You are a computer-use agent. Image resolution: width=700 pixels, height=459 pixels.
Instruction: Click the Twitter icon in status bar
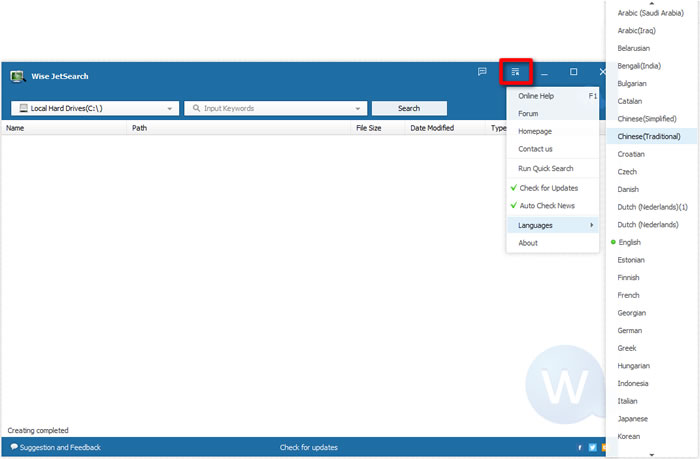[592, 447]
